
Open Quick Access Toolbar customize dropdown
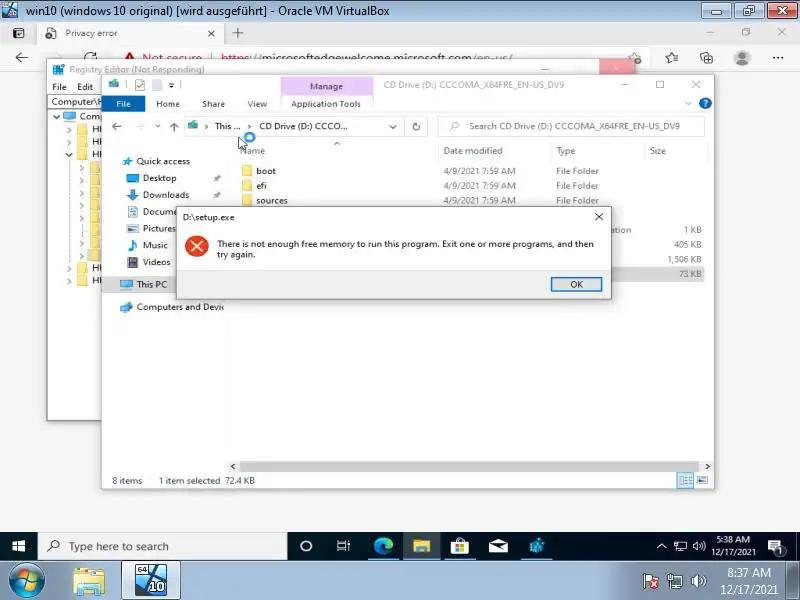point(171,85)
